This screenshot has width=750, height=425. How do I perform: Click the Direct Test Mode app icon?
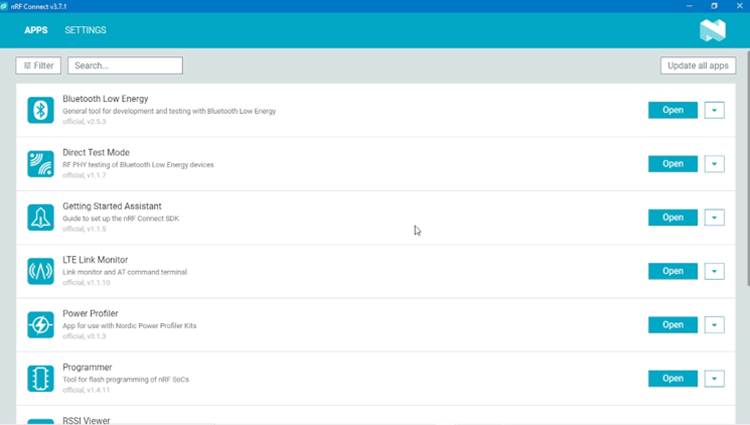[41, 163]
